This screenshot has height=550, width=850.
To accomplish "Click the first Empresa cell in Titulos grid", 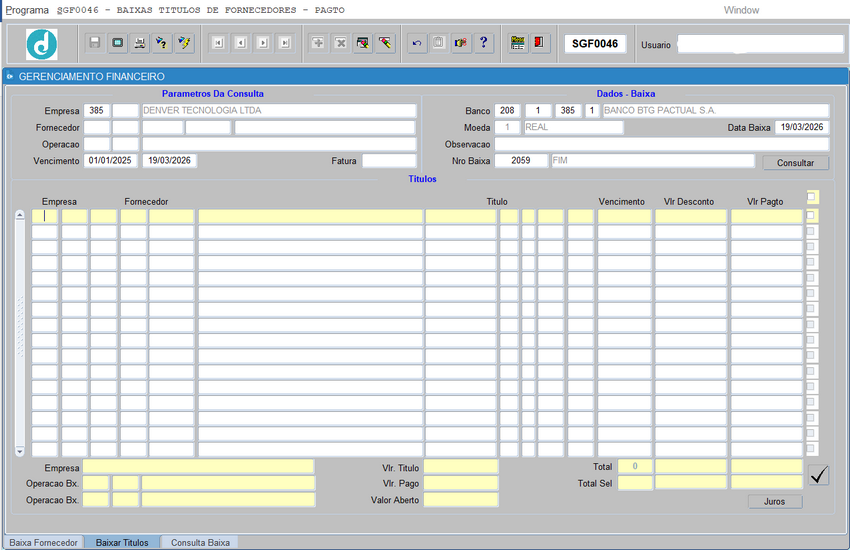I will (x=44, y=216).
